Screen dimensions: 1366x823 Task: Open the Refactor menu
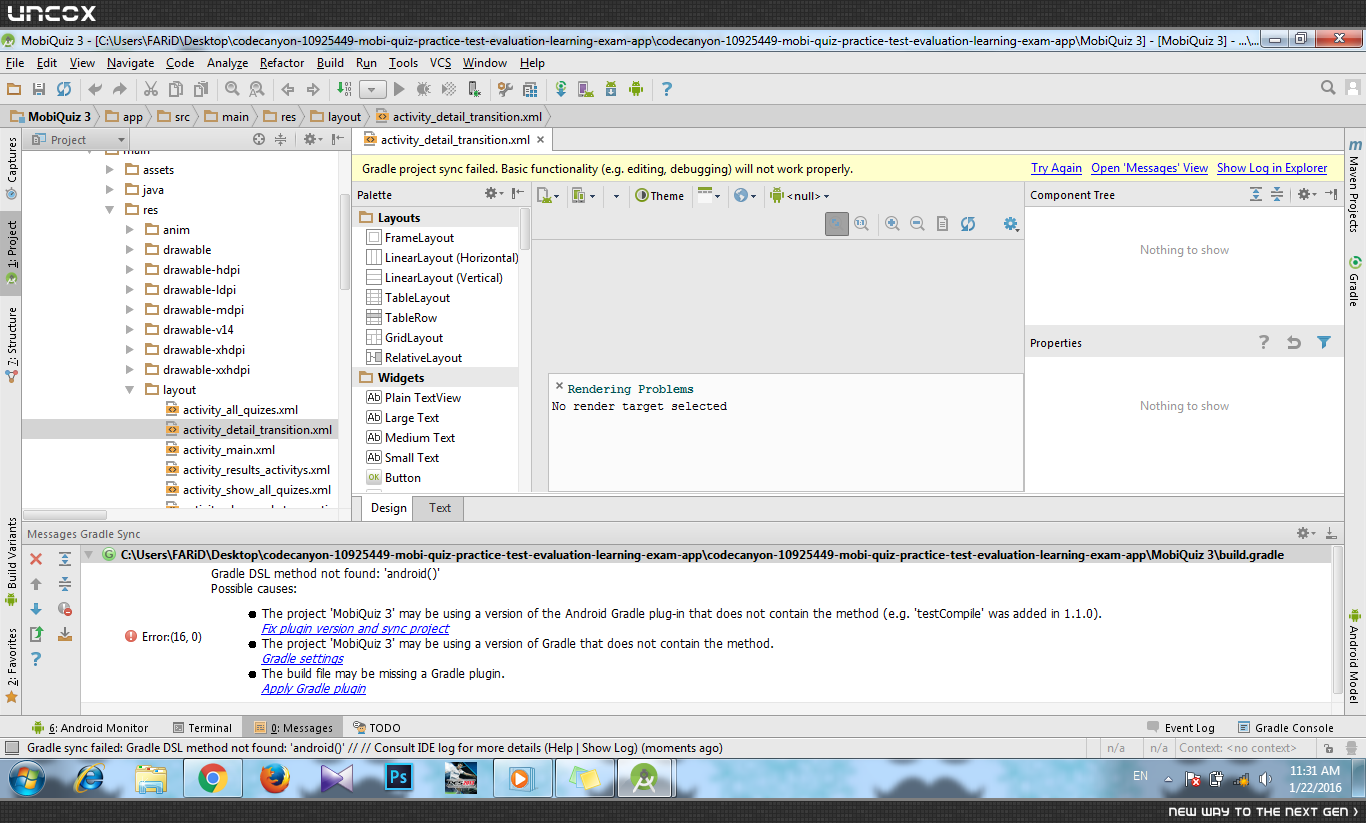[x=282, y=63]
